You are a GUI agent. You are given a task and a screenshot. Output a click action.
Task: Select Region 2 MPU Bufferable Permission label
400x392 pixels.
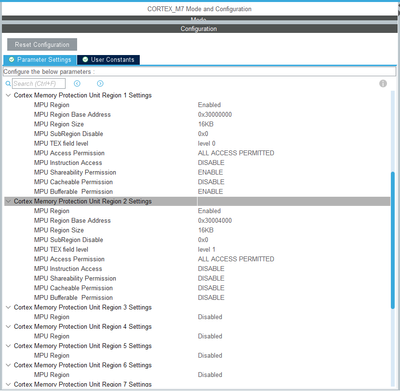[73, 298]
